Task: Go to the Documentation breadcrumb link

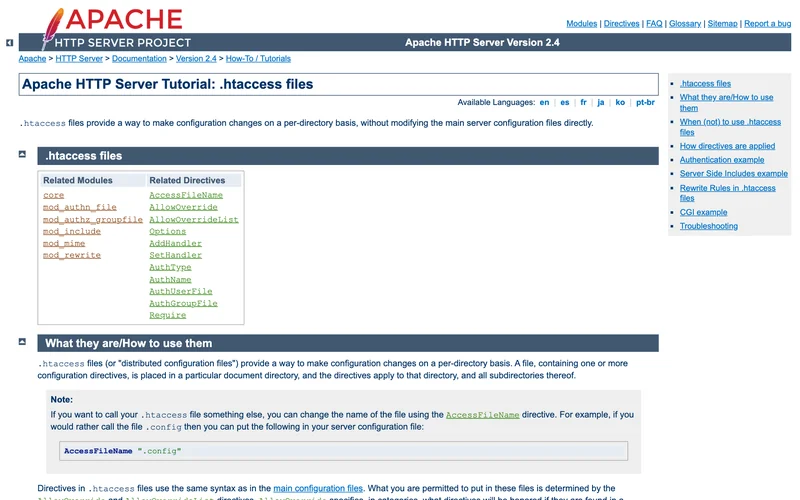Action: (139, 59)
